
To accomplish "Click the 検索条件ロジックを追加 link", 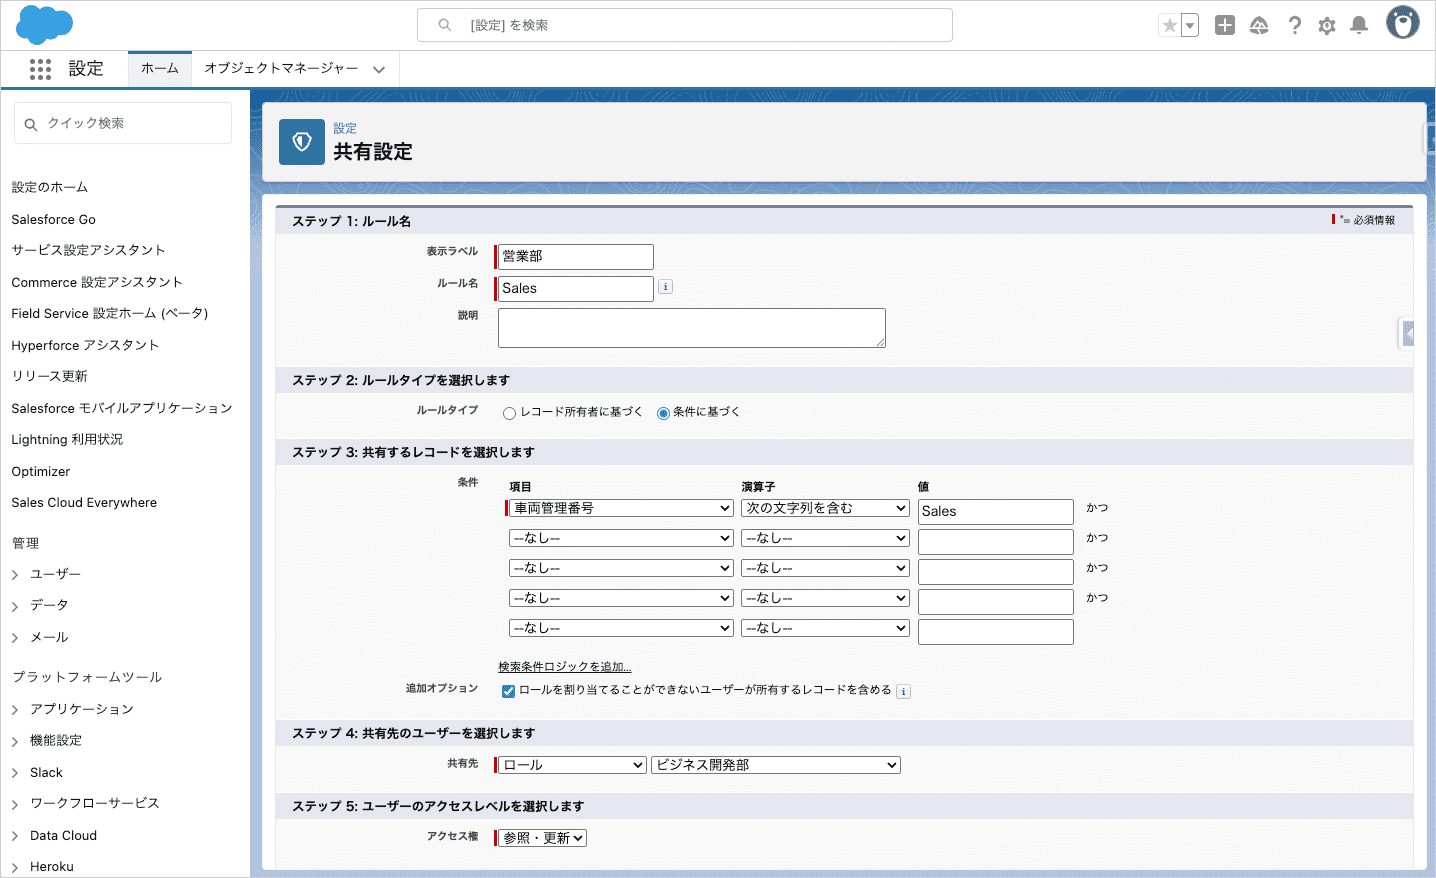I will pos(565,666).
